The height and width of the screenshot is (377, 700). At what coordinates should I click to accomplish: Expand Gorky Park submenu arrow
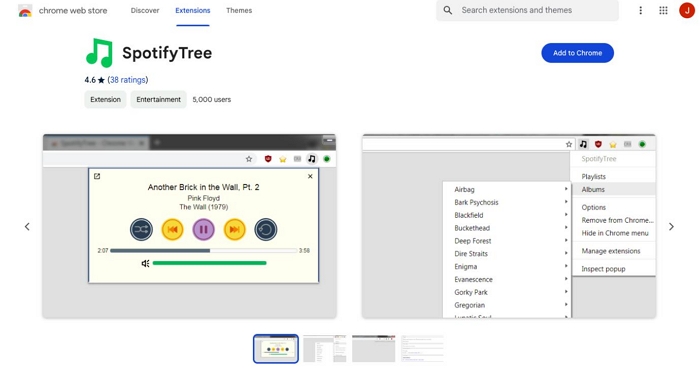pyautogui.click(x=566, y=292)
